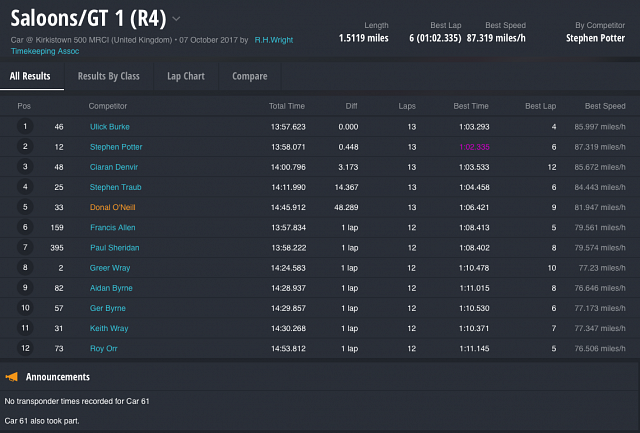Image resolution: width=640 pixels, height=433 pixels.
Task: Switch to the Compare tab
Action: click(x=250, y=76)
